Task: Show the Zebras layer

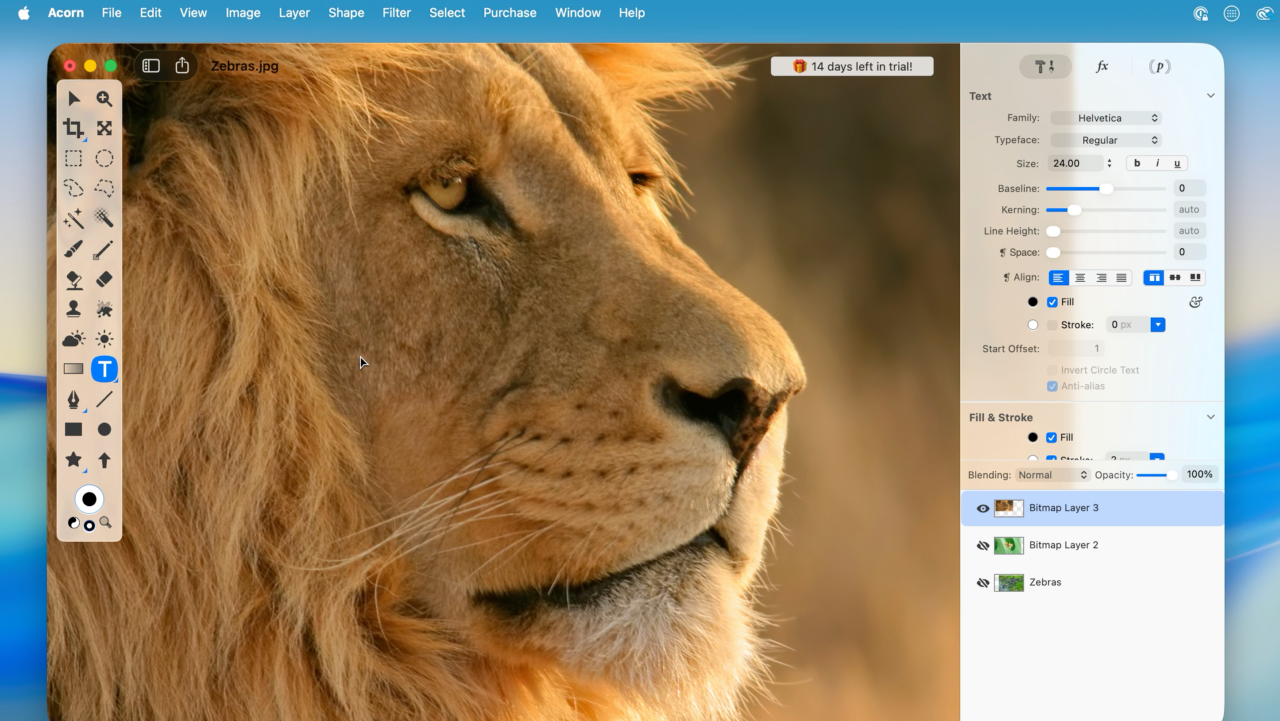Action: pyautogui.click(x=983, y=582)
